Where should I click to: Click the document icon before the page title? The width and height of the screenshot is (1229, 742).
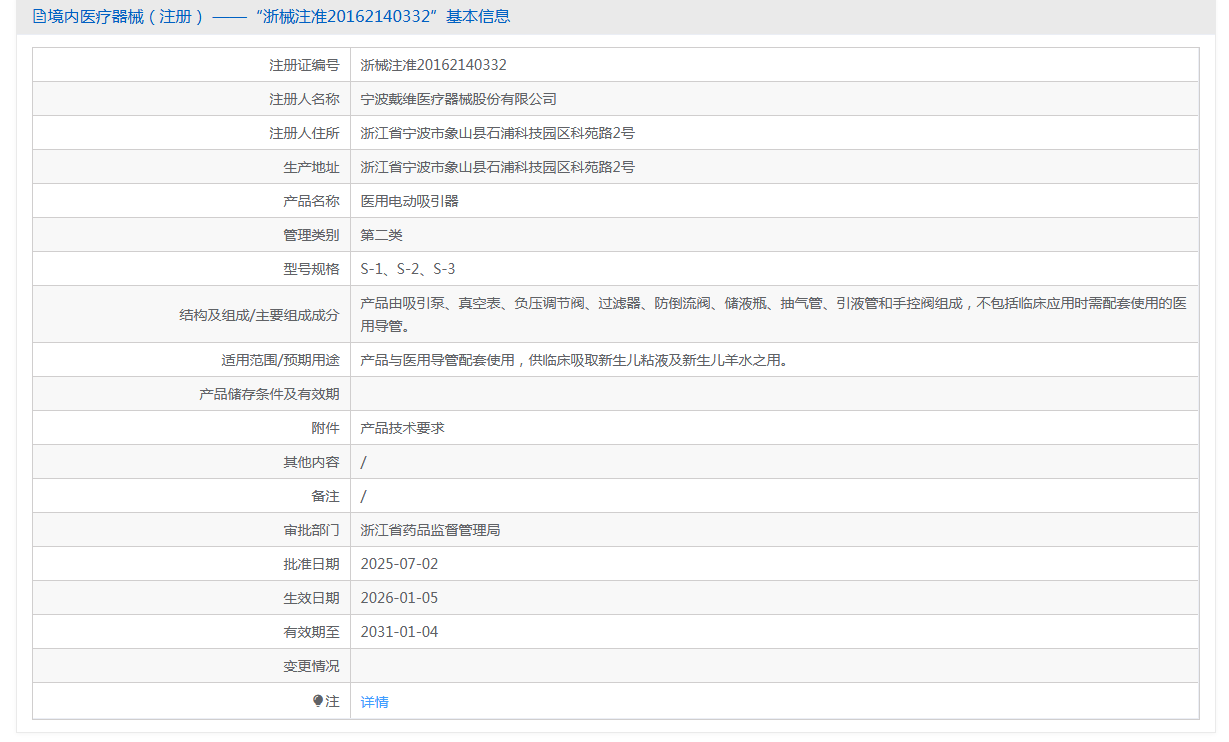39,17
